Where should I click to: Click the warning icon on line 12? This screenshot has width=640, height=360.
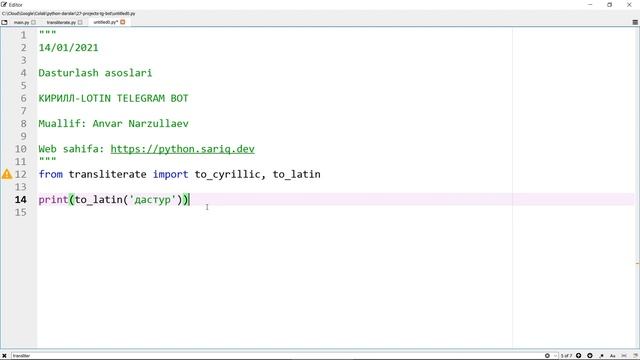tap(7, 174)
